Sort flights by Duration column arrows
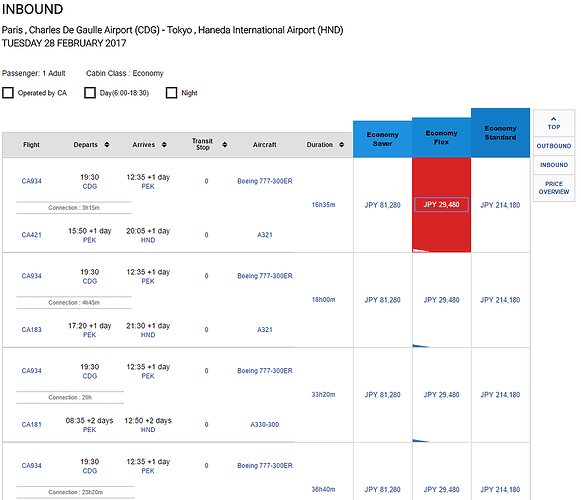The image size is (581, 500). (341, 145)
